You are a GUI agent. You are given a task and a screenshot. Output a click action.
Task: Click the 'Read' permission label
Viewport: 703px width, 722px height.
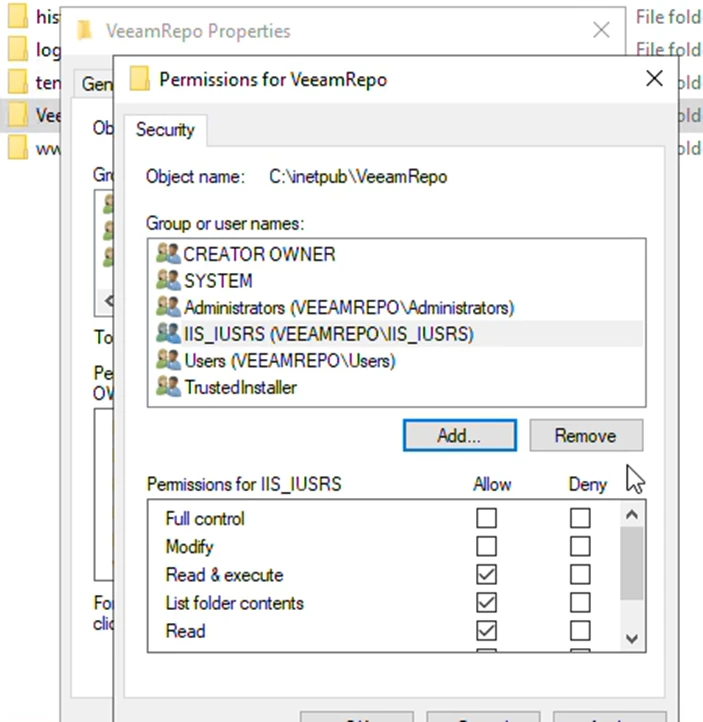point(185,631)
